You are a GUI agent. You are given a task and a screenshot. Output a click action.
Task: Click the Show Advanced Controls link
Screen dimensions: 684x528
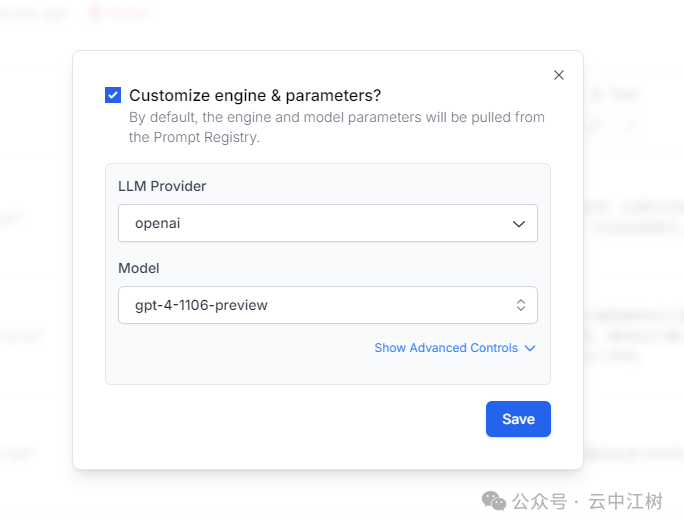click(446, 348)
